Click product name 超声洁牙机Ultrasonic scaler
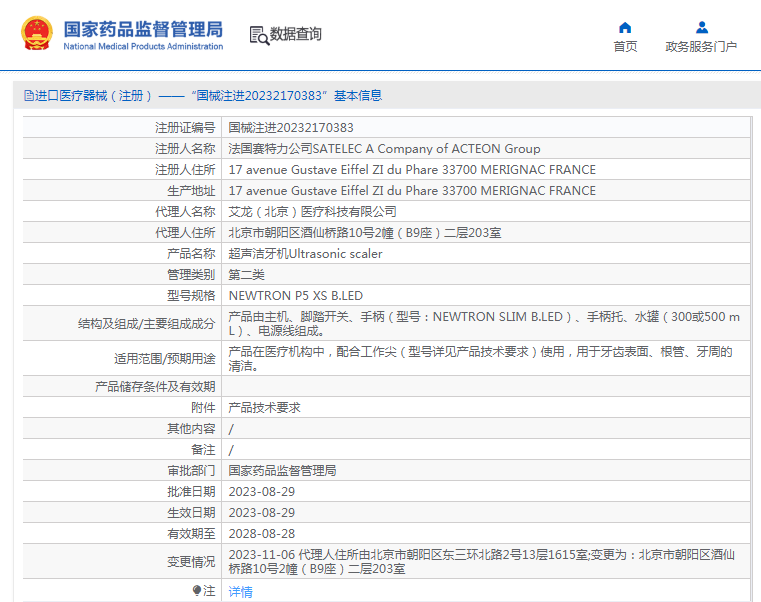The width and height of the screenshot is (761, 602). pos(305,253)
